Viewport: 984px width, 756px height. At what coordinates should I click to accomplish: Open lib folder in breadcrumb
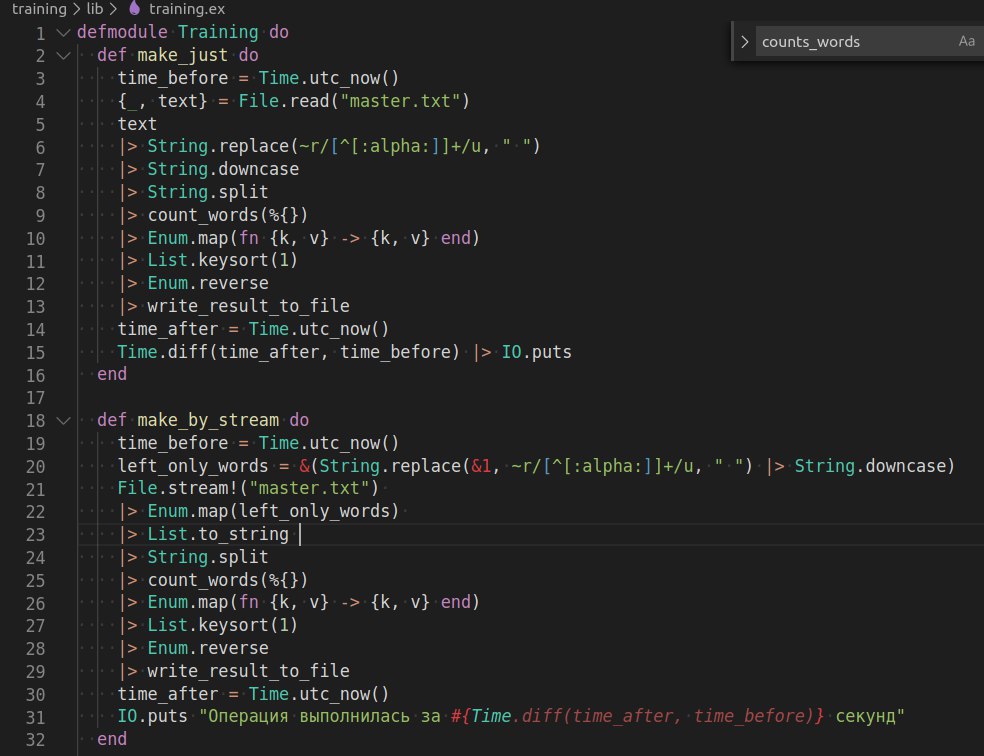[95, 9]
